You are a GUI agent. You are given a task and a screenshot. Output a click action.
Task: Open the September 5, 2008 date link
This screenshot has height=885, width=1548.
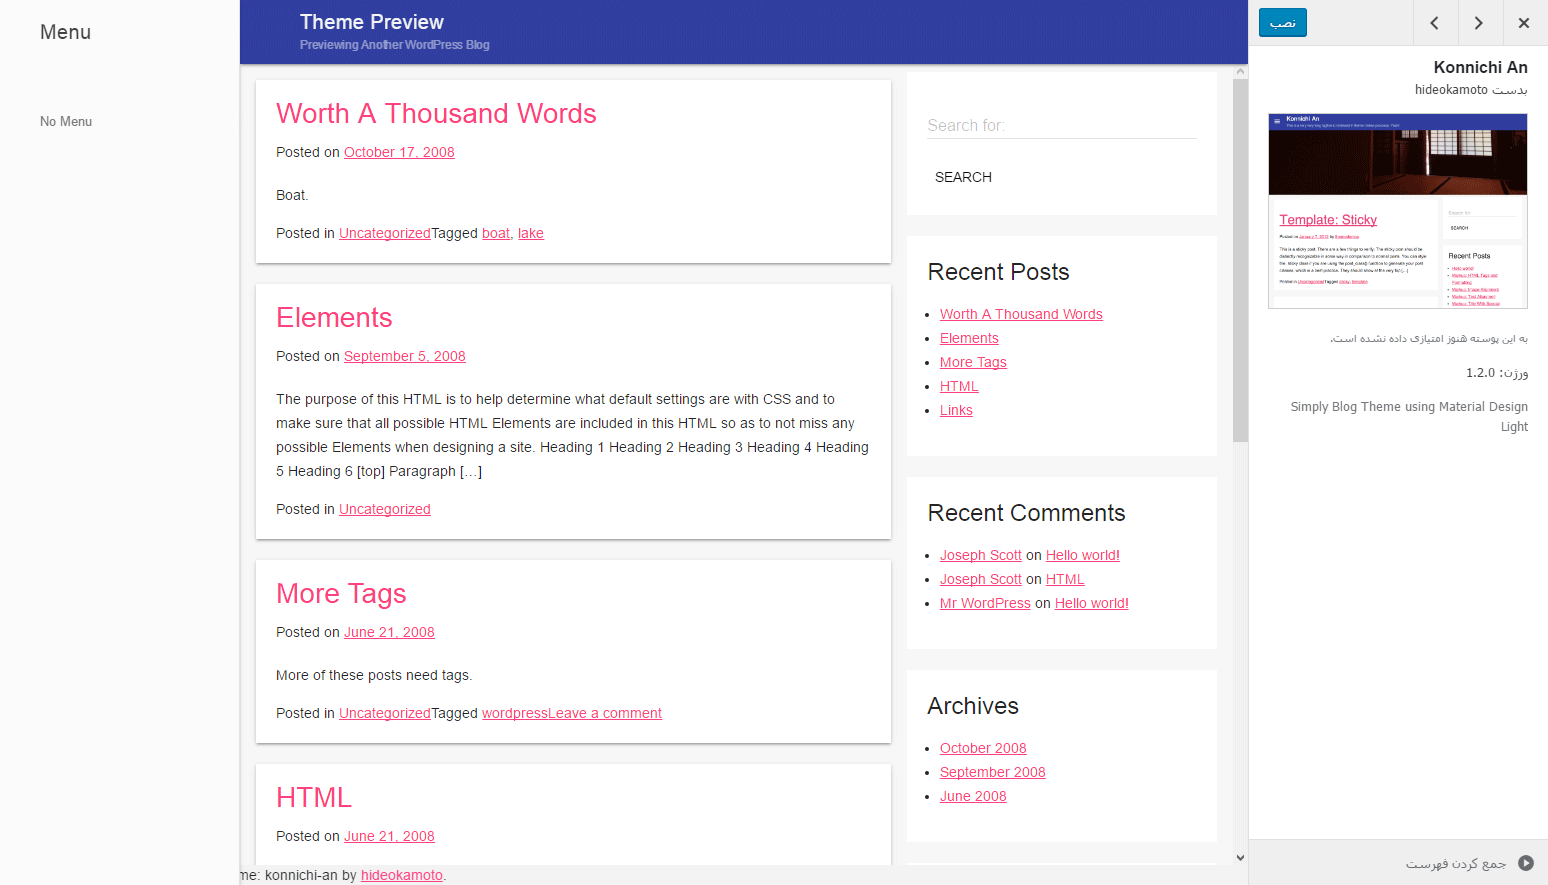coord(405,356)
